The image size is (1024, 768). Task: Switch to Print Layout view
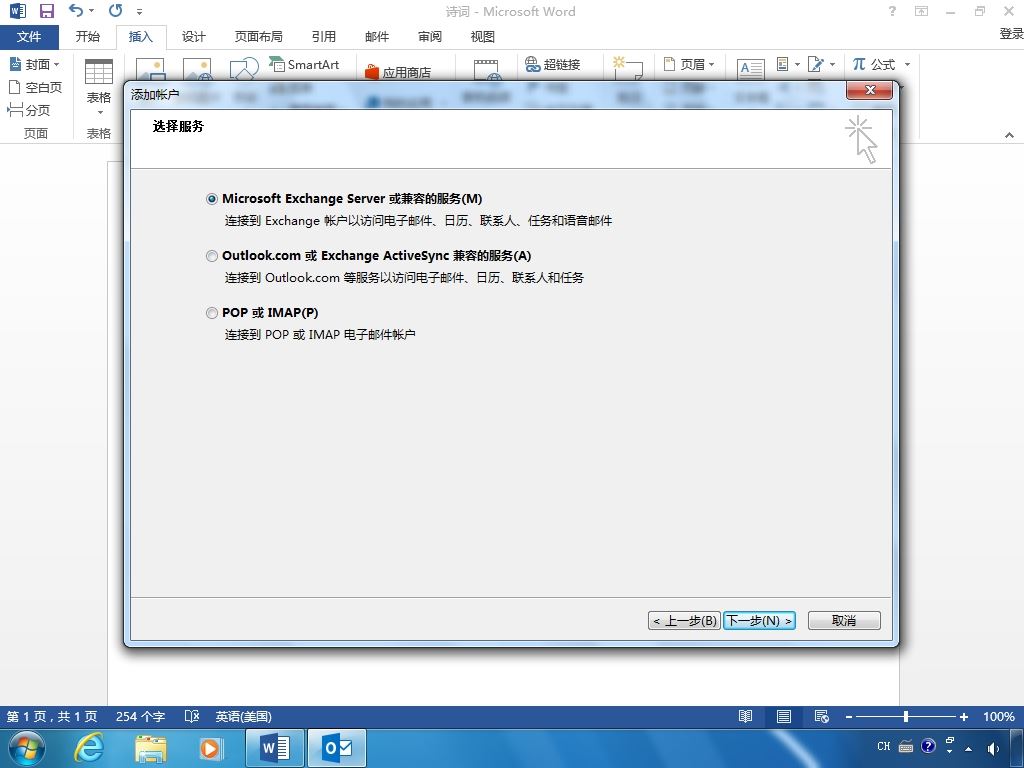tap(784, 716)
